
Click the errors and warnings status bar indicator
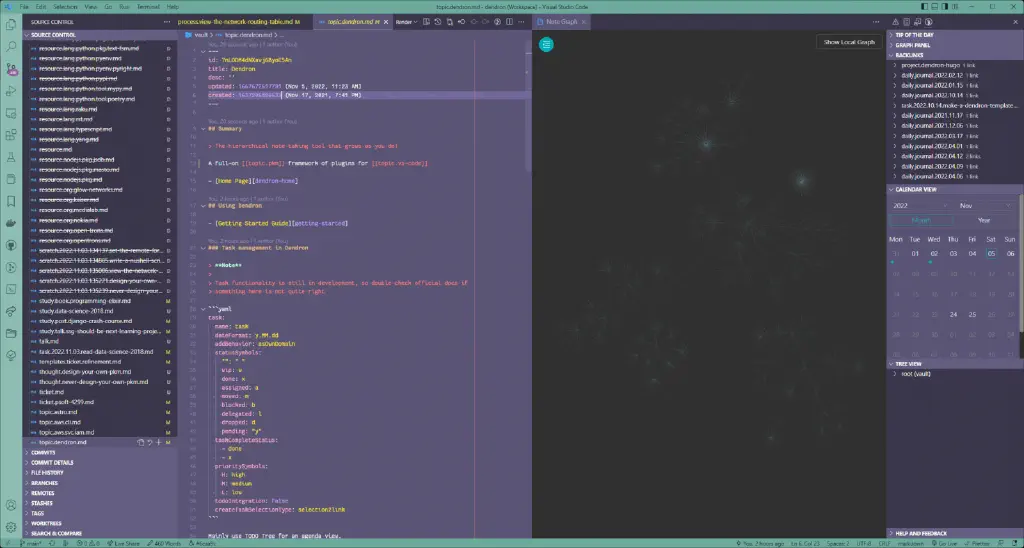point(88,543)
